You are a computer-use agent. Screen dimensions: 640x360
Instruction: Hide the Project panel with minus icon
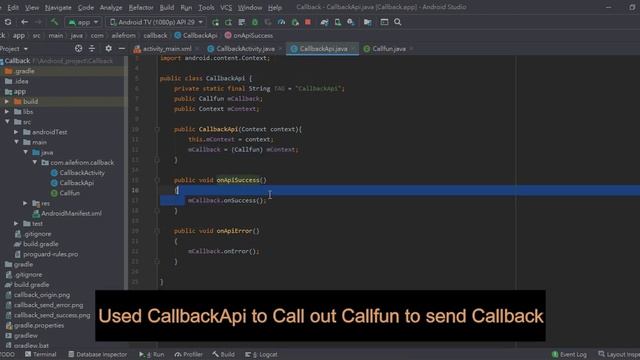pyautogui.click(x=122, y=49)
